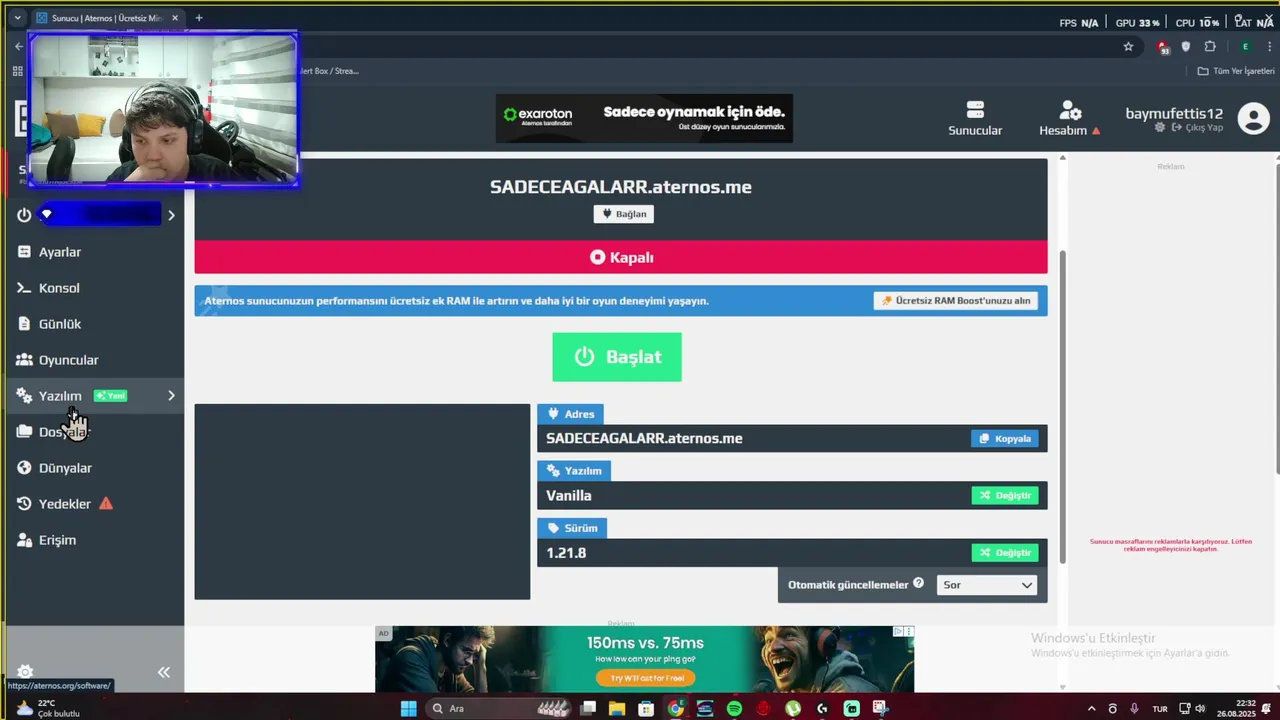
Task: Click the Yazılım gears icon
Action: click(x=24, y=396)
